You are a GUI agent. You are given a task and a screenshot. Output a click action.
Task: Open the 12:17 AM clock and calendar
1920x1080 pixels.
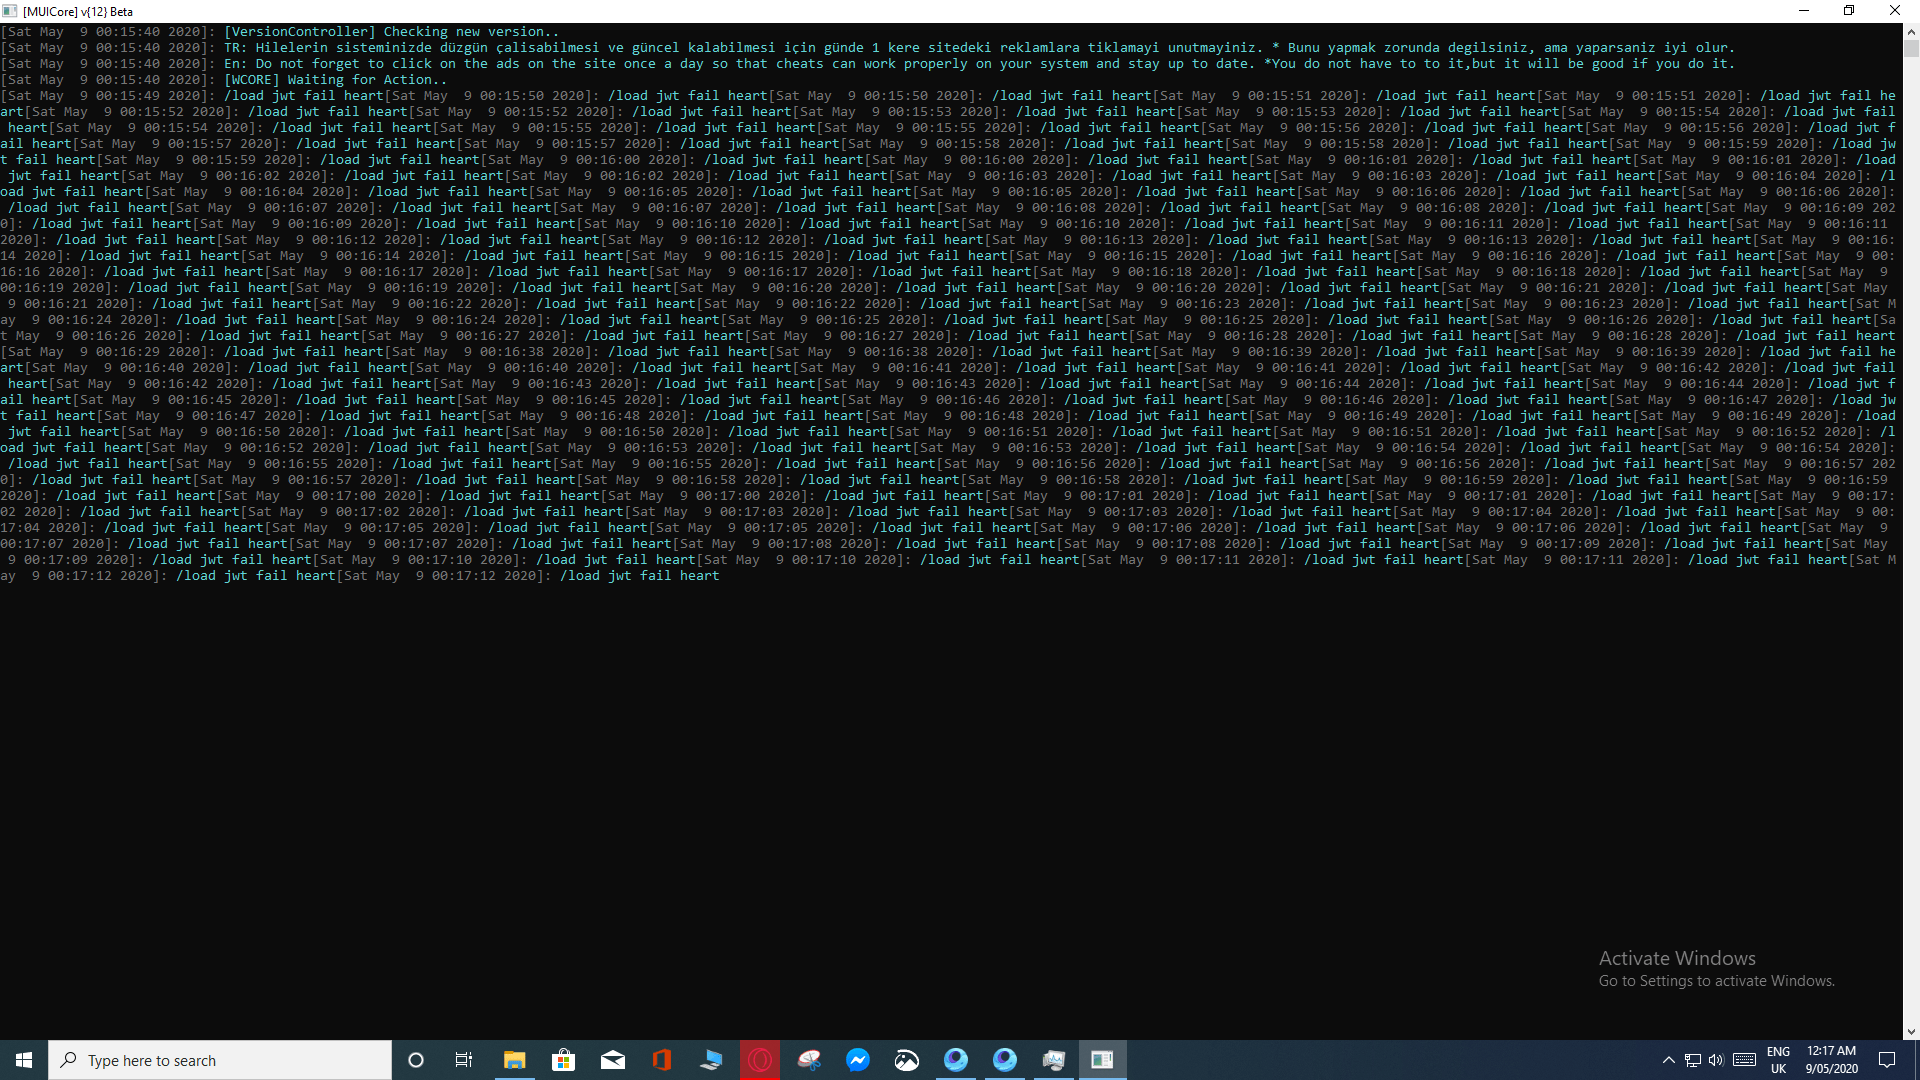1831,1060
